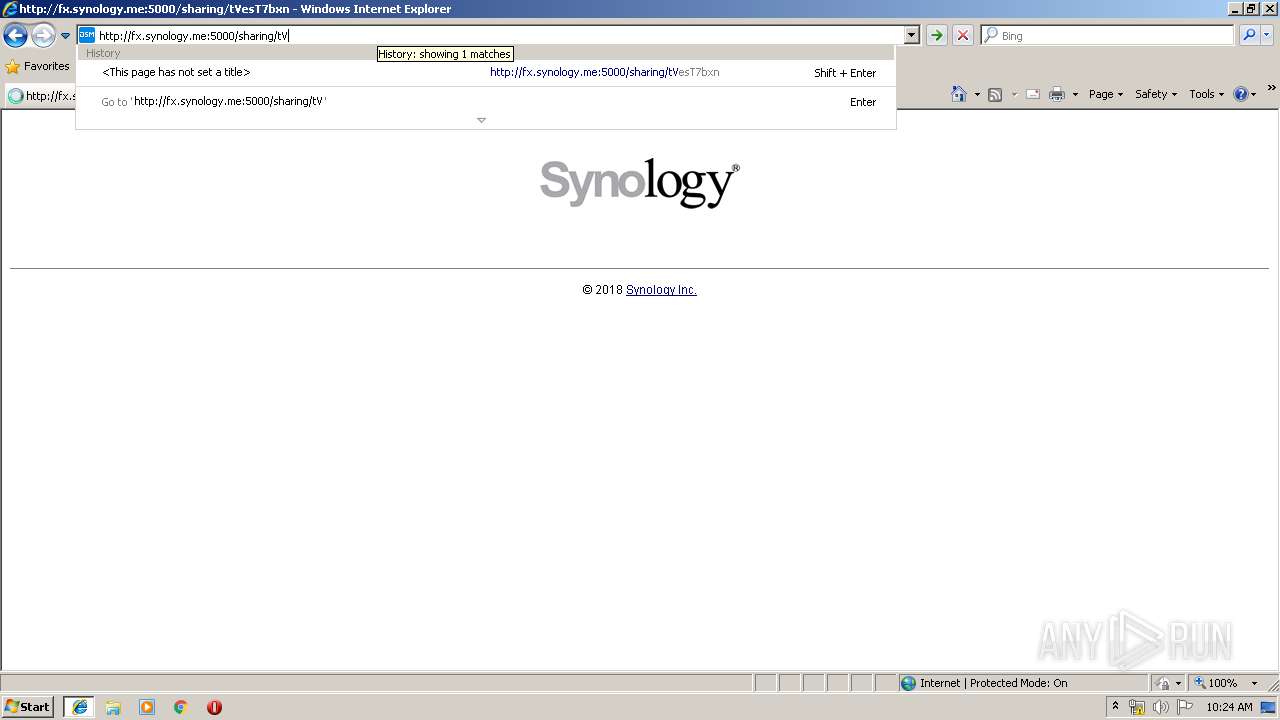This screenshot has width=1280, height=720.
Task: Click the volume speaker tray icon
Action: (x=1161, y=707)
